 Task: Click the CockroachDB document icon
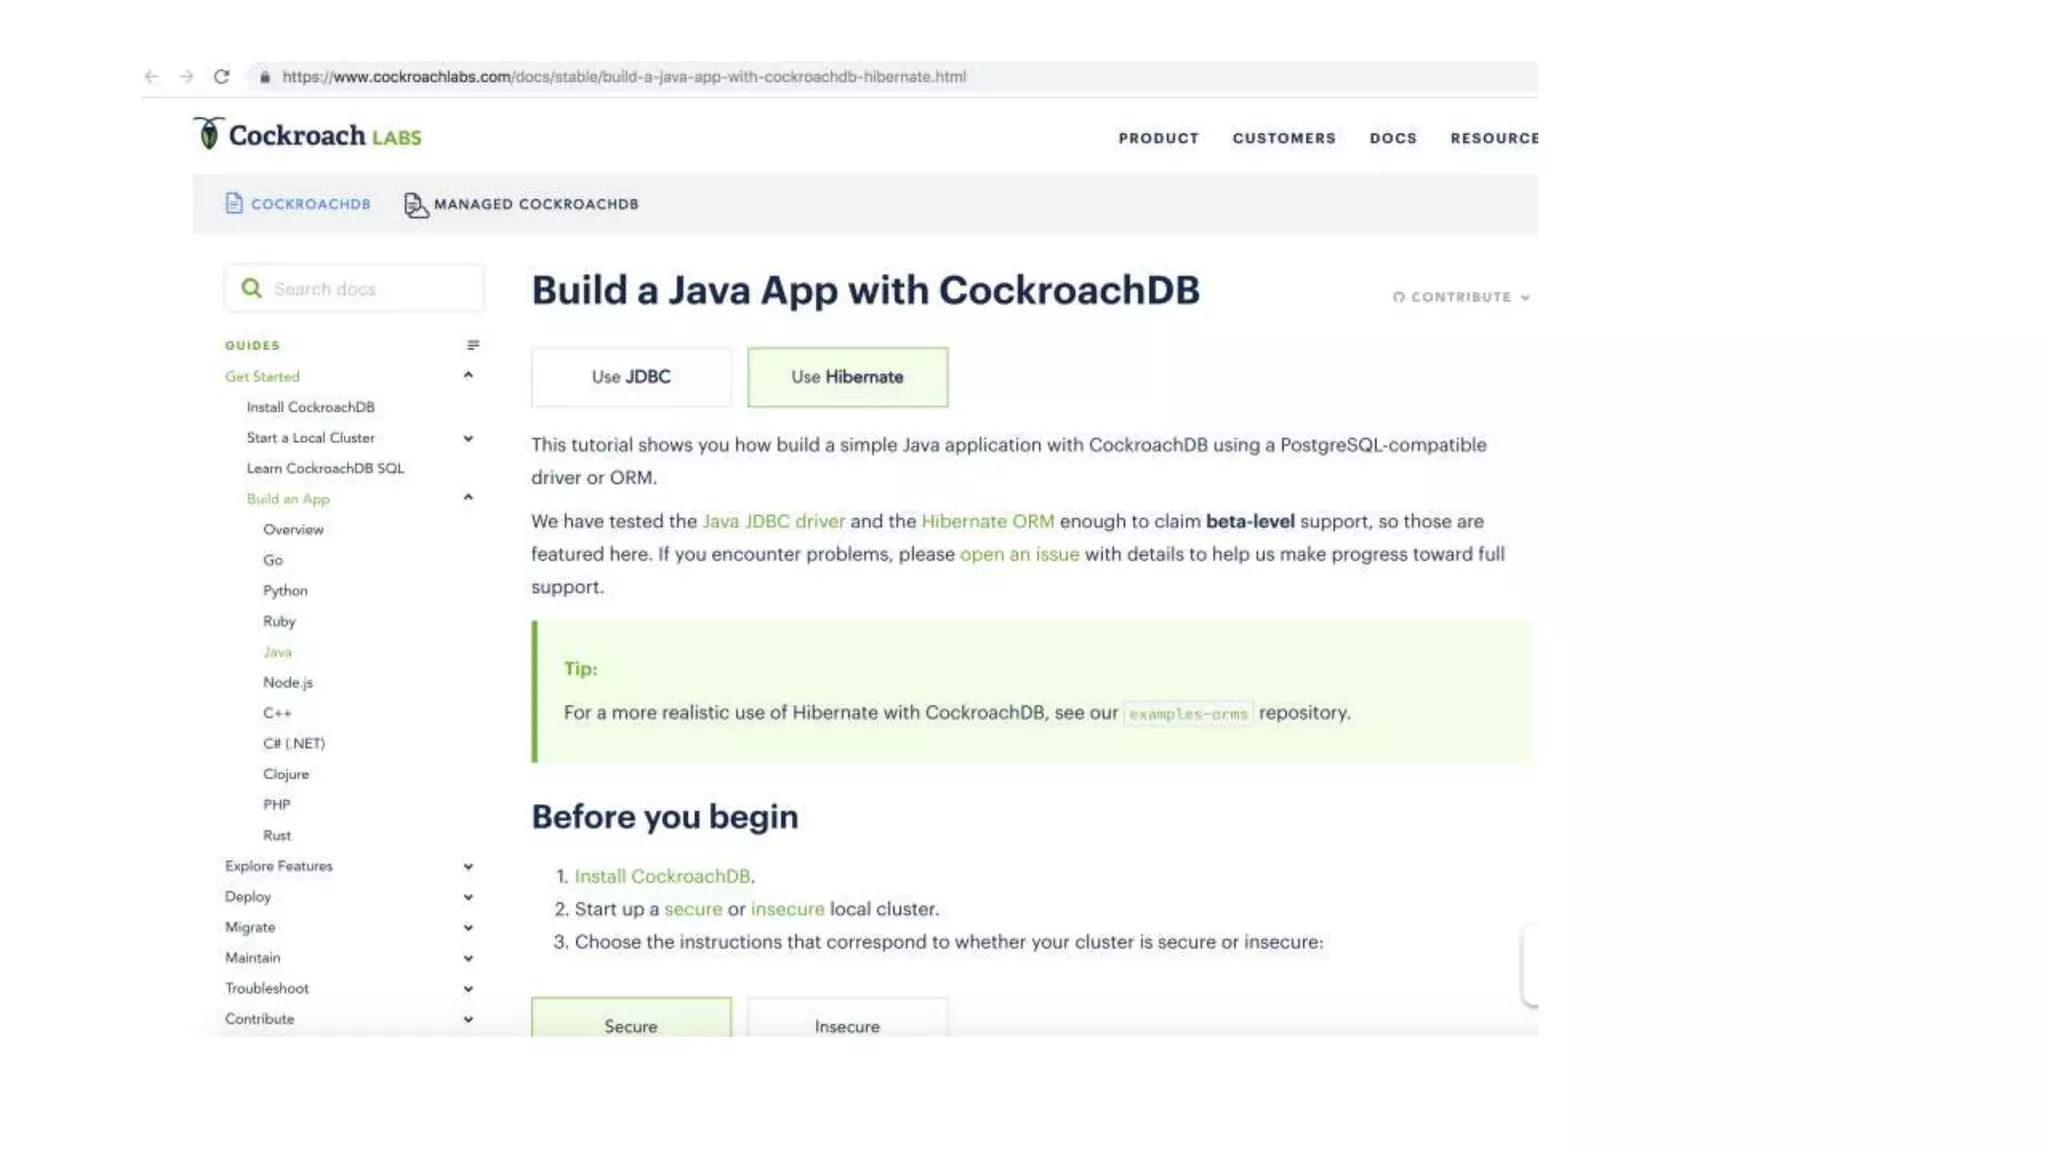[234, 203]
